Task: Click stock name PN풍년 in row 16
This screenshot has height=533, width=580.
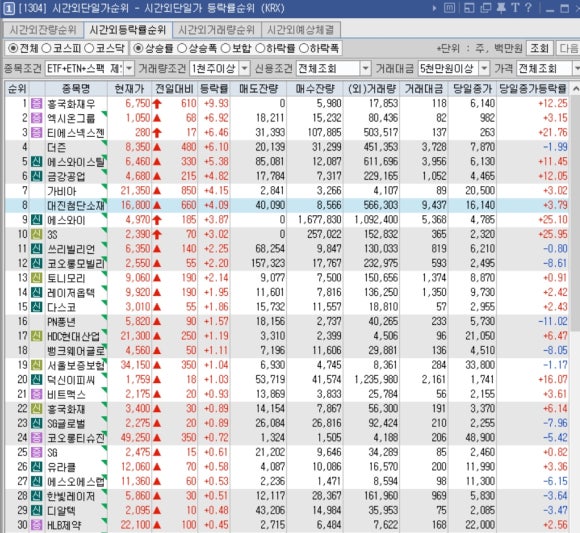Action: [x=61, y=321]
